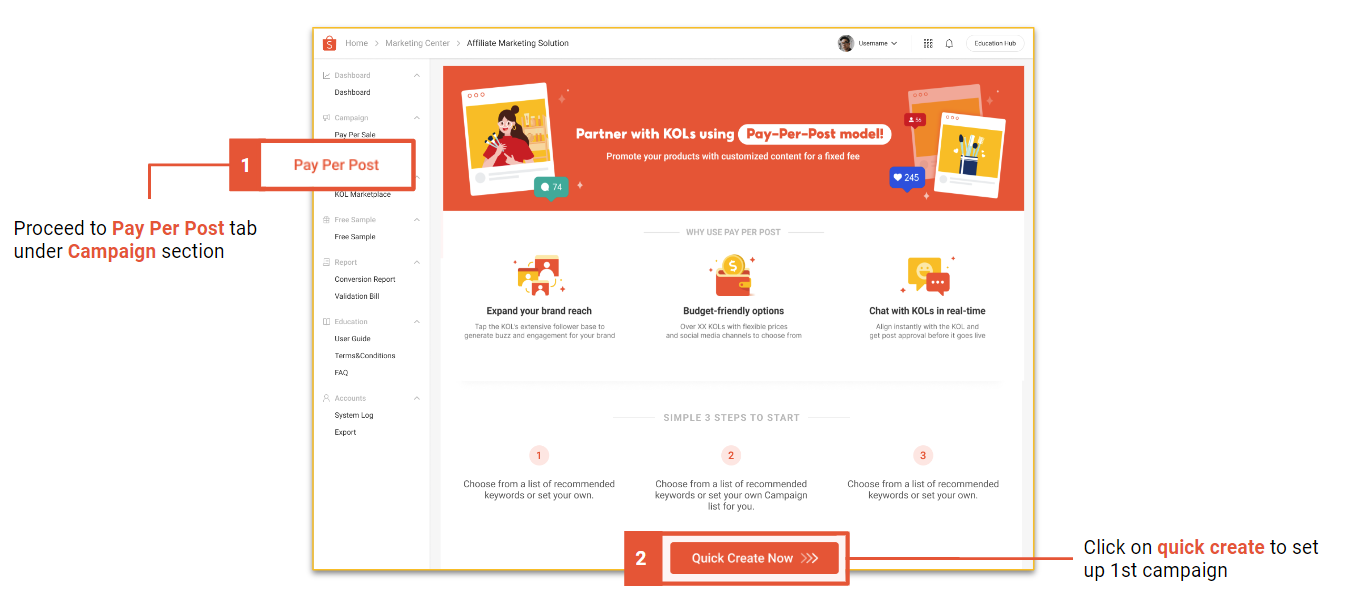Click the user profile avatar
1357x613 pixels.
point(846,43)
